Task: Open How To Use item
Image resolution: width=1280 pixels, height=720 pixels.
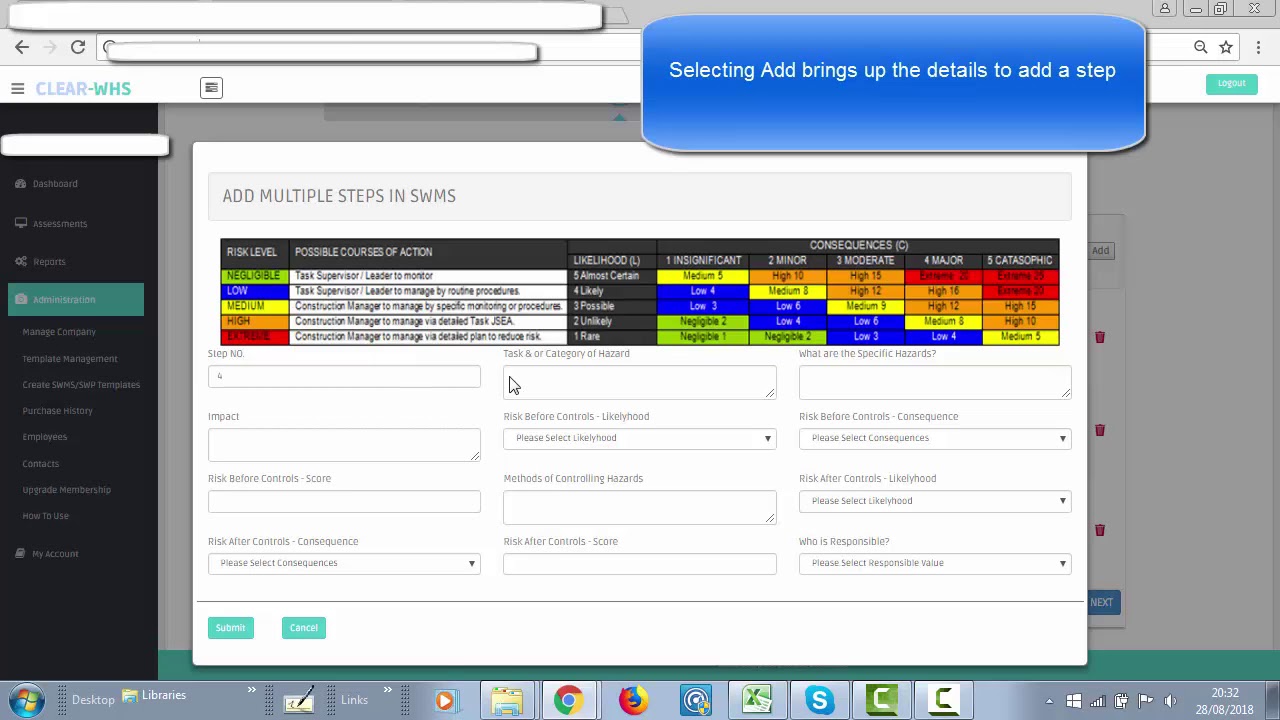Action: (x=46, y=515)
